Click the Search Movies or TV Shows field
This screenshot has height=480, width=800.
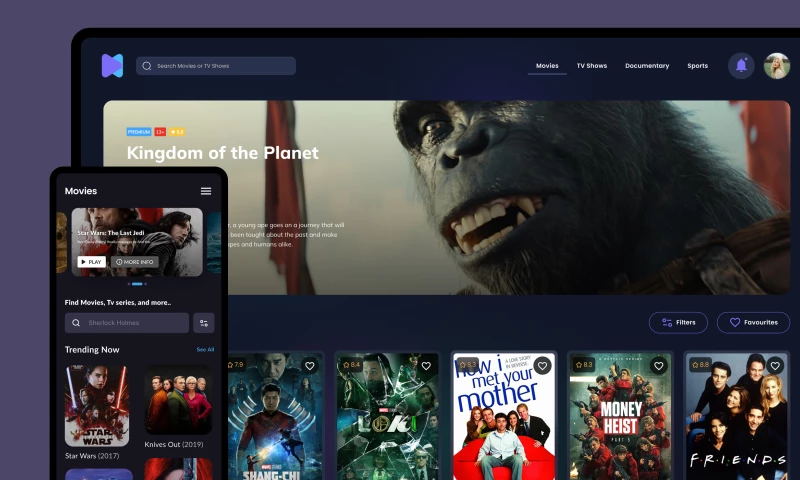216,66
